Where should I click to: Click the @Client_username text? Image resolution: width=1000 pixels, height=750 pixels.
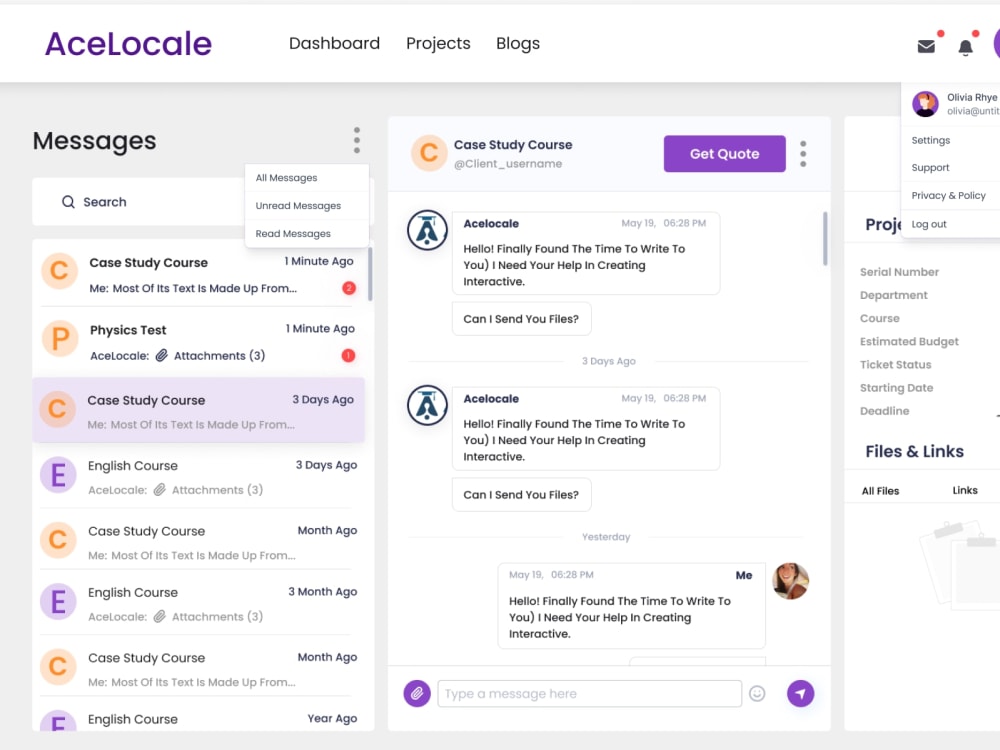click(508, 164)
